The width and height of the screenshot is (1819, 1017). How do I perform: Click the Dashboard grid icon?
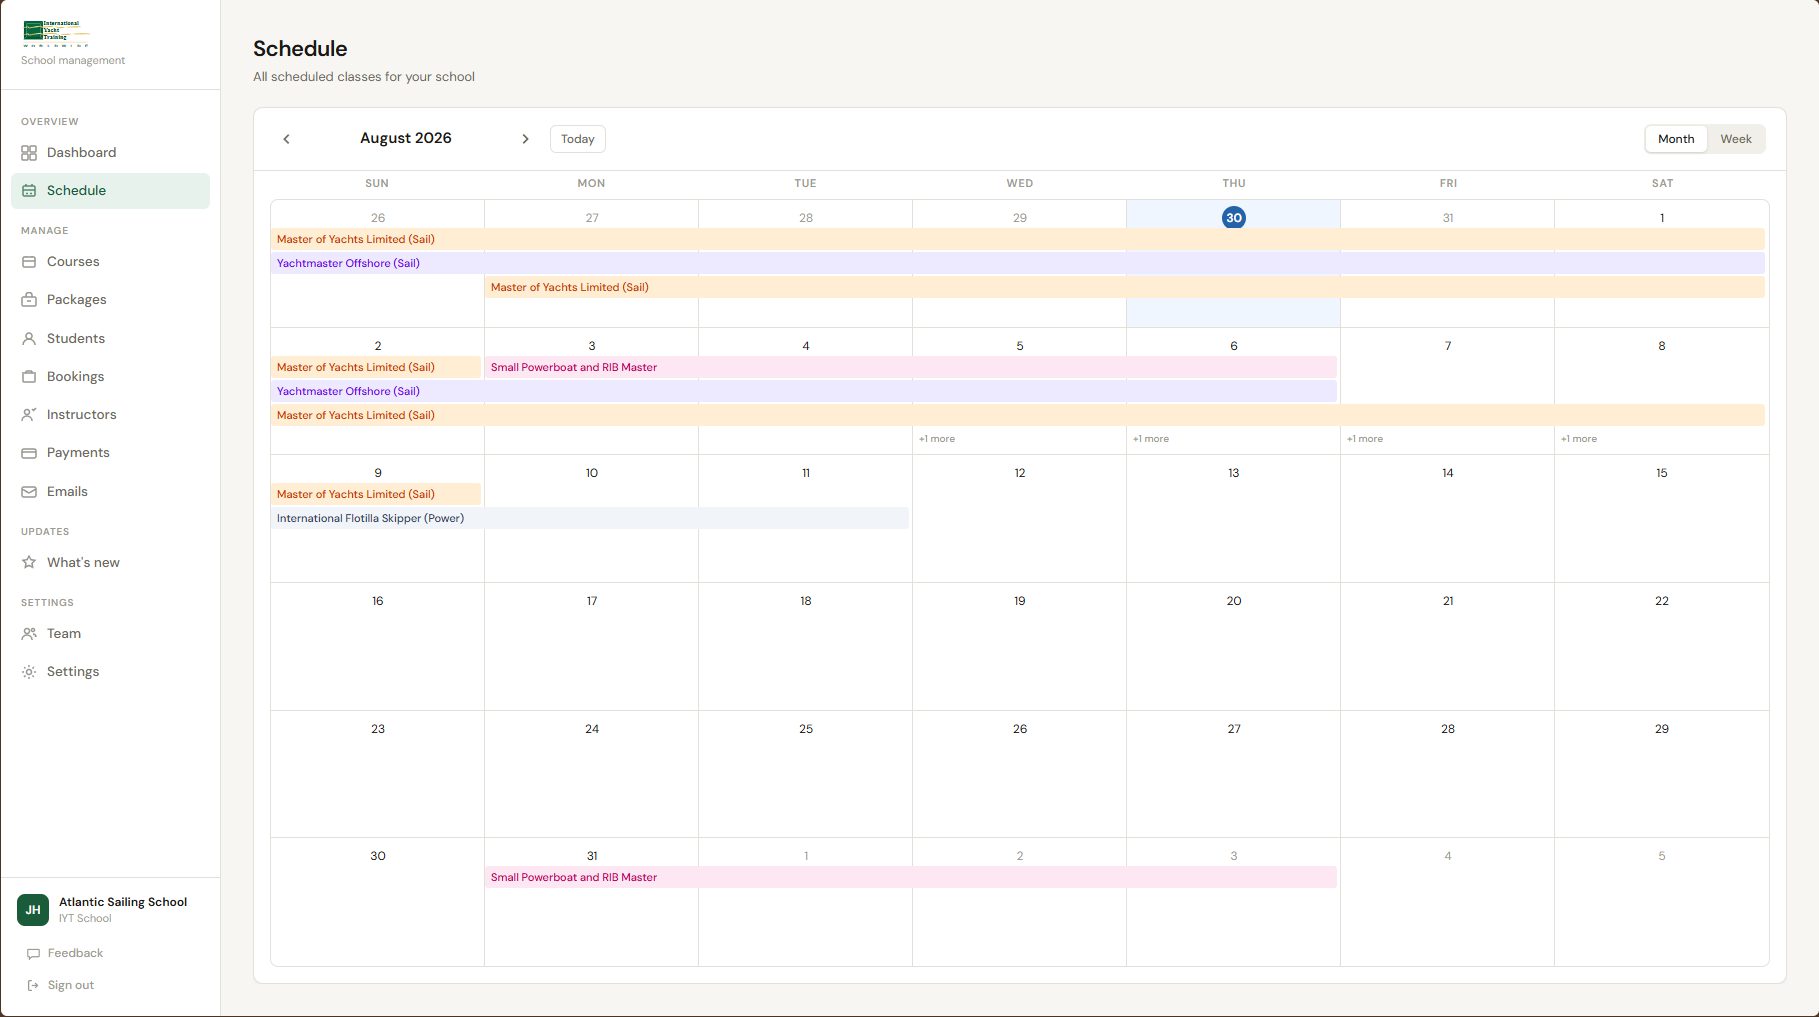pyautogui.click(x=29, y=153)
